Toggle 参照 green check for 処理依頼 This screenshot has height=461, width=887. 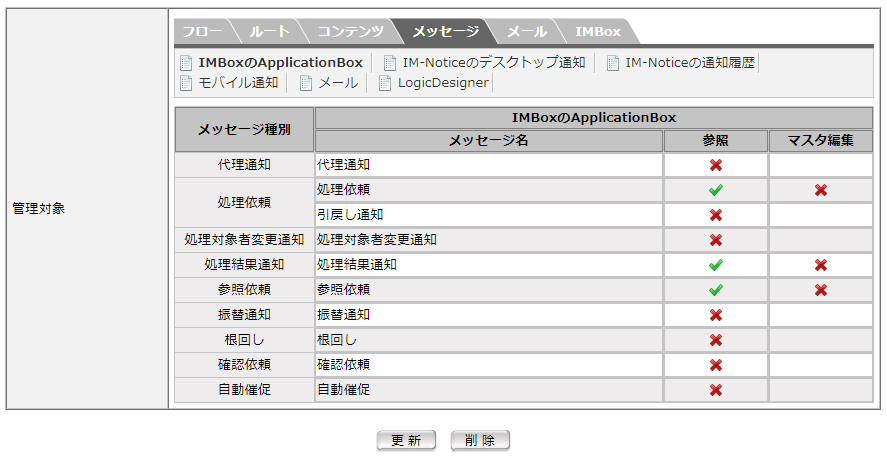point(716,190)
